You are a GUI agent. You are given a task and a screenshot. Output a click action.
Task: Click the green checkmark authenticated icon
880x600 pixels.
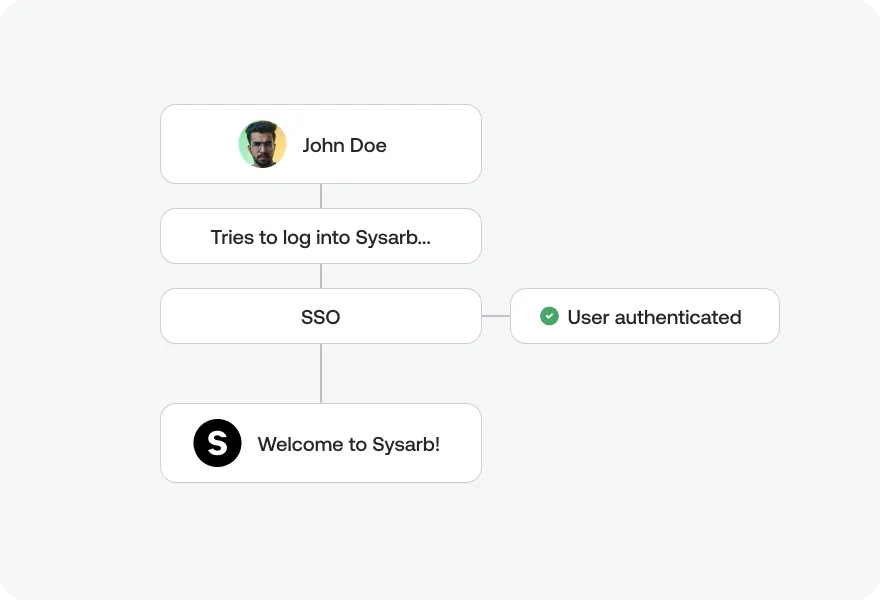click(549, 316)
